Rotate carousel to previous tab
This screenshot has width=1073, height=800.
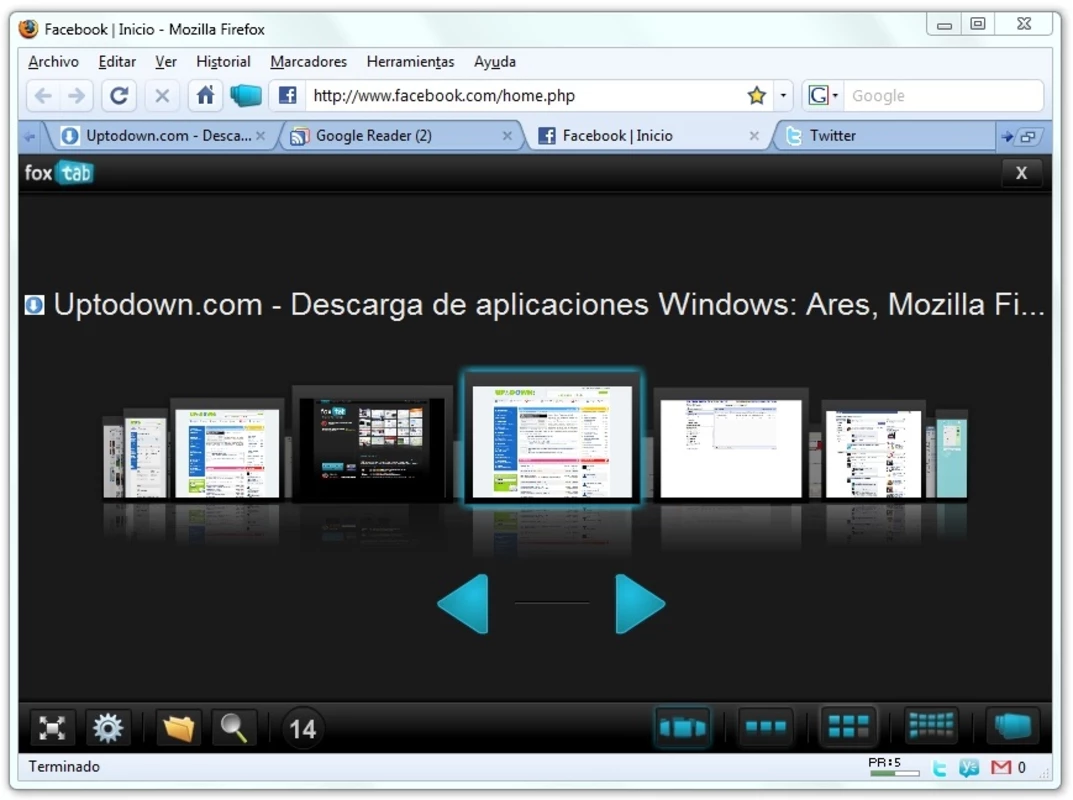click(x=464, y=604)
